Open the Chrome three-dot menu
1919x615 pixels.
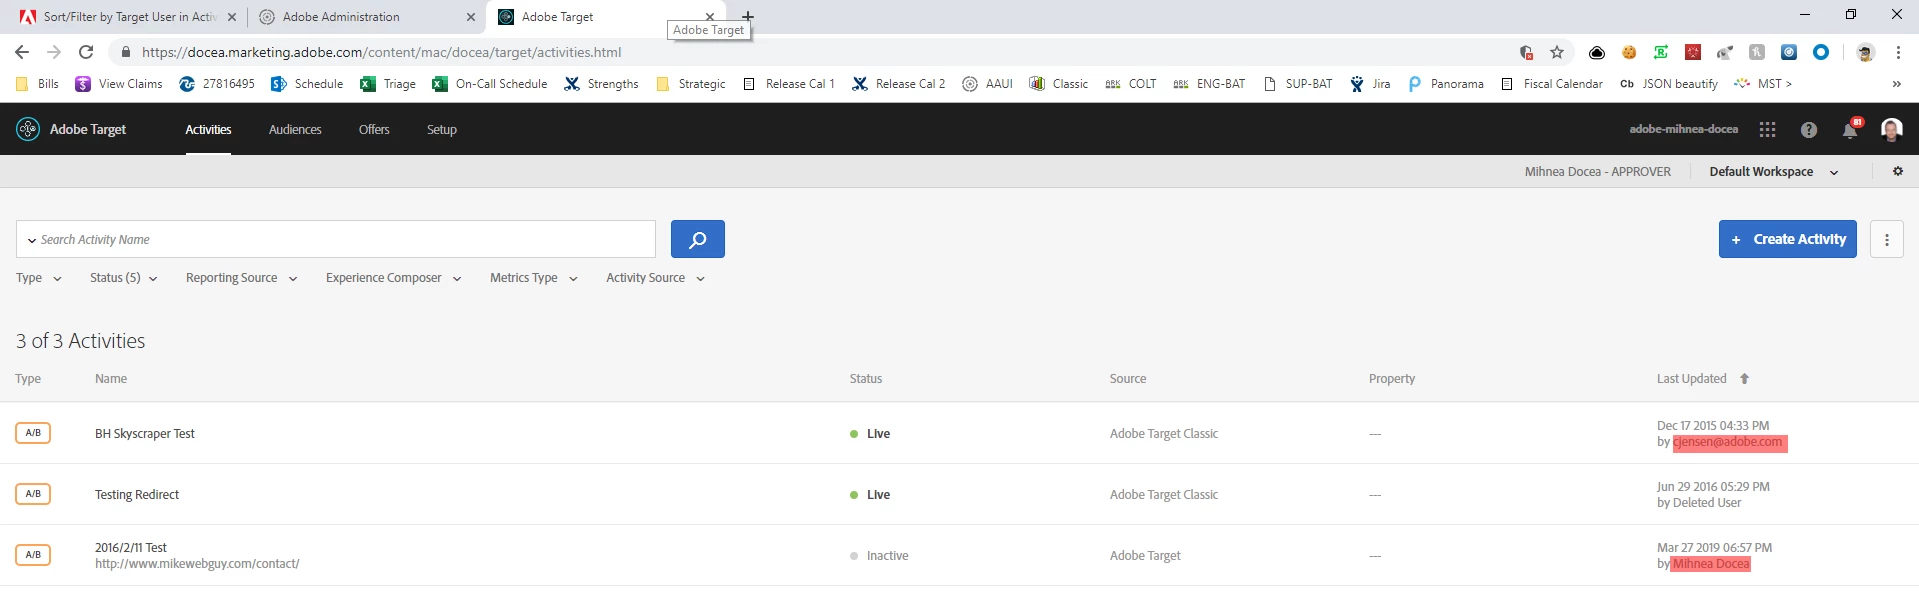click(x=1897, y=52)
